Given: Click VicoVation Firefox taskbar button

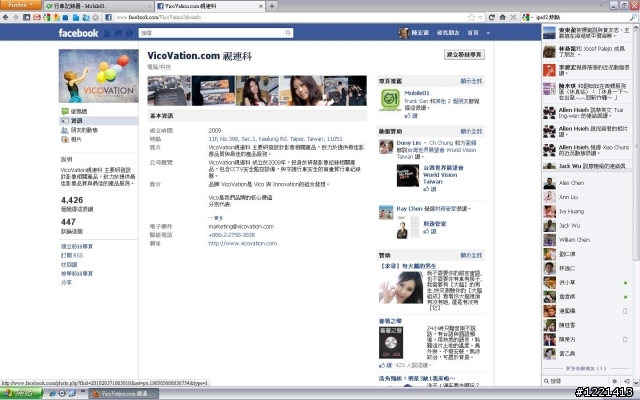Looking at the screenshot, I should (124, 393).
